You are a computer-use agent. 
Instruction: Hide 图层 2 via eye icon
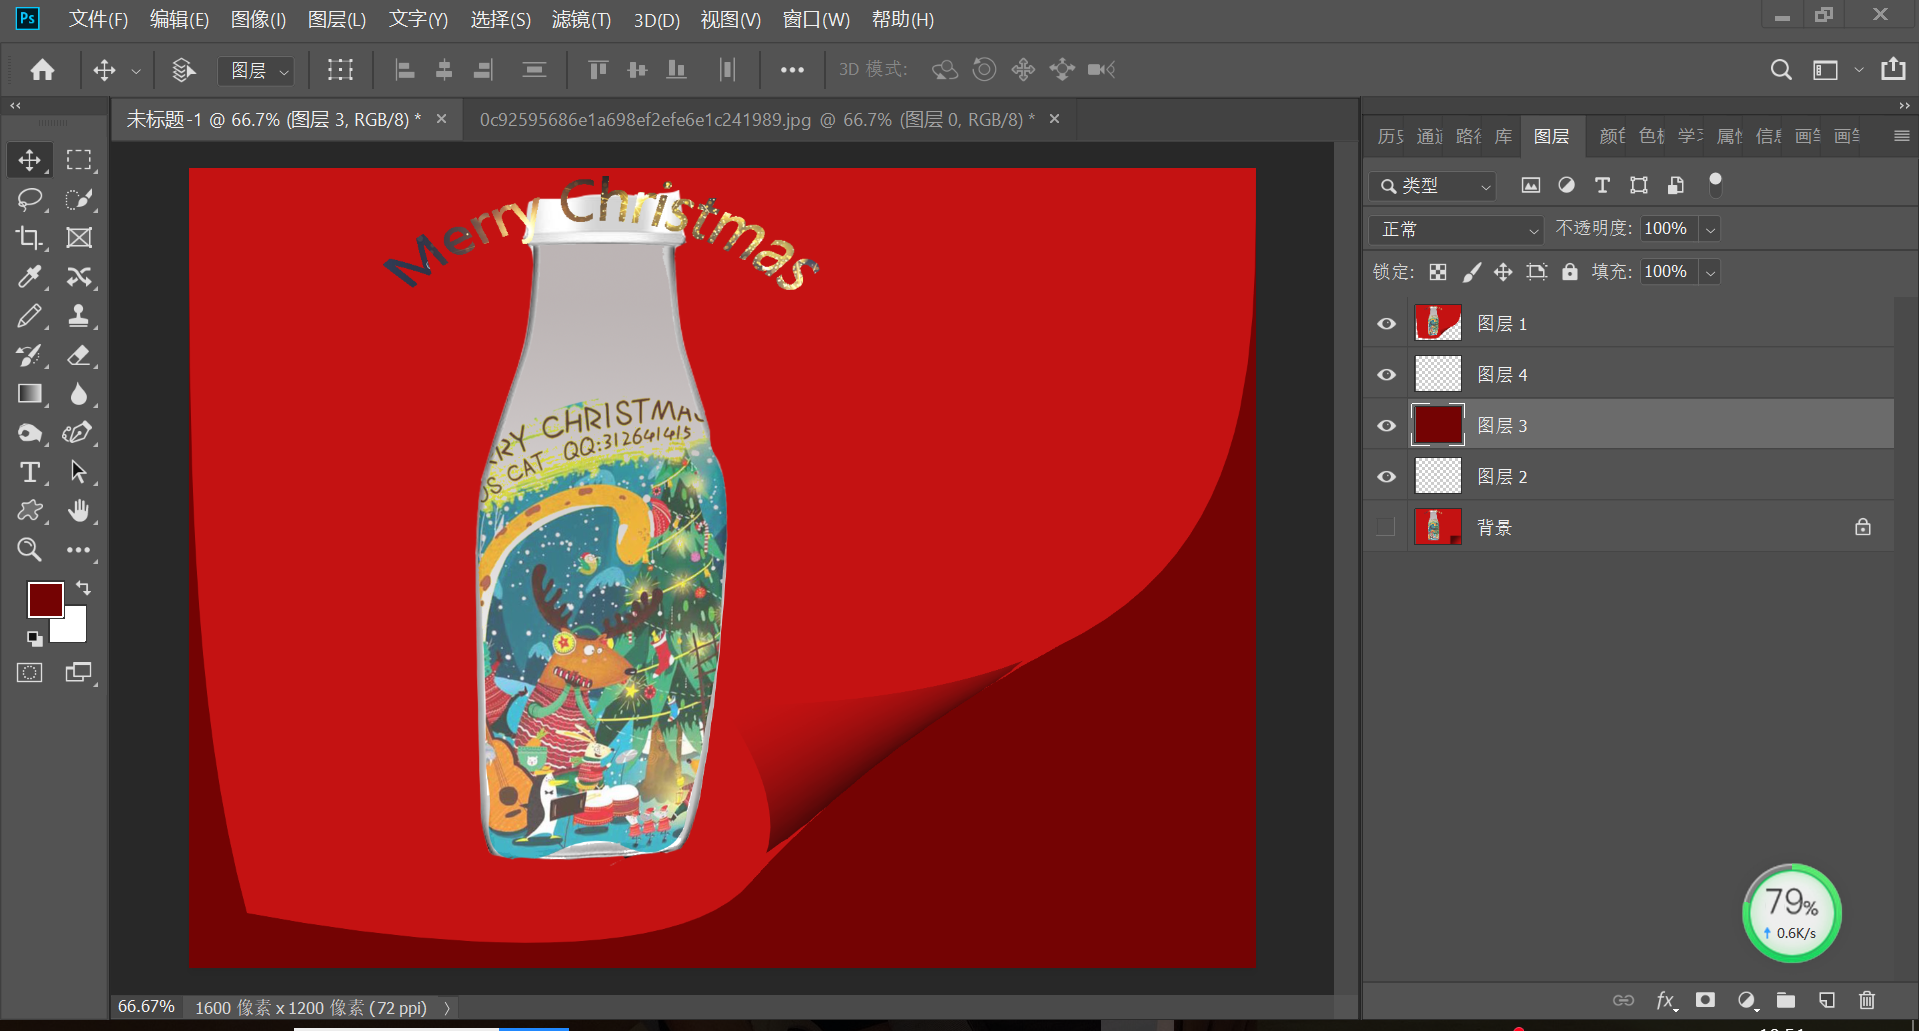(x=1386, y=477)
